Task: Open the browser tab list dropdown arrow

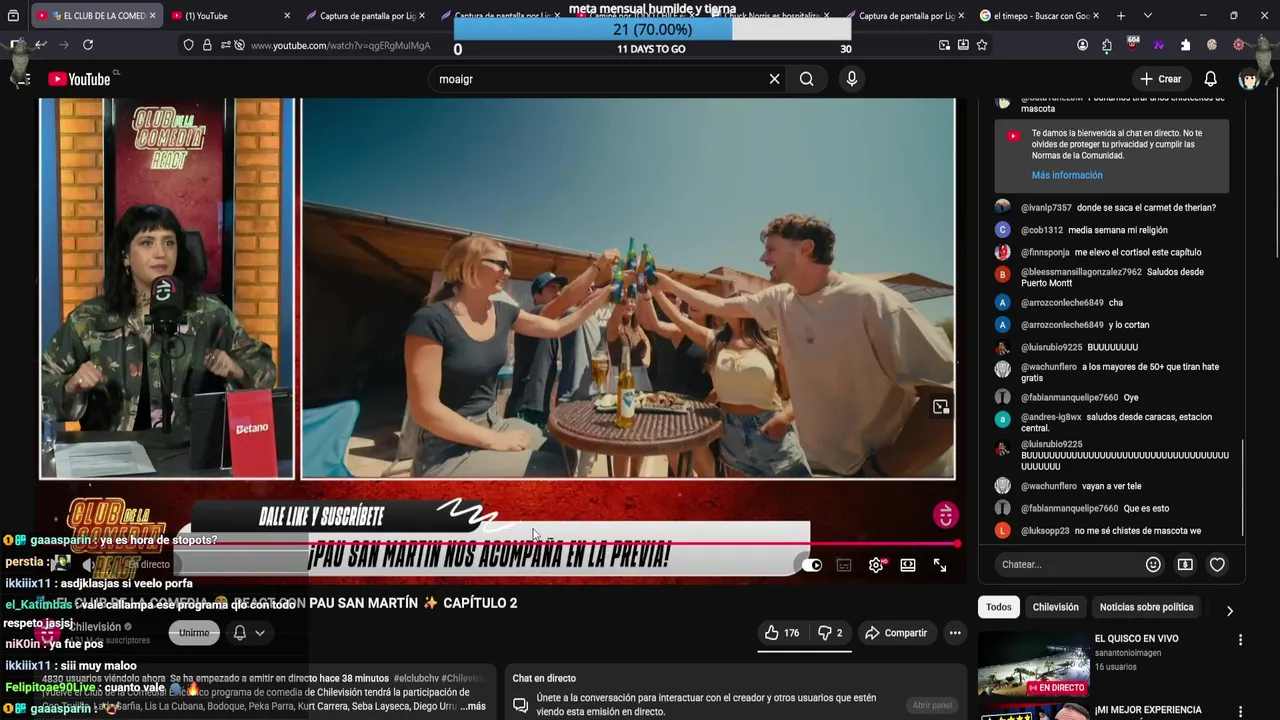Action: (x=1147, y=16)
